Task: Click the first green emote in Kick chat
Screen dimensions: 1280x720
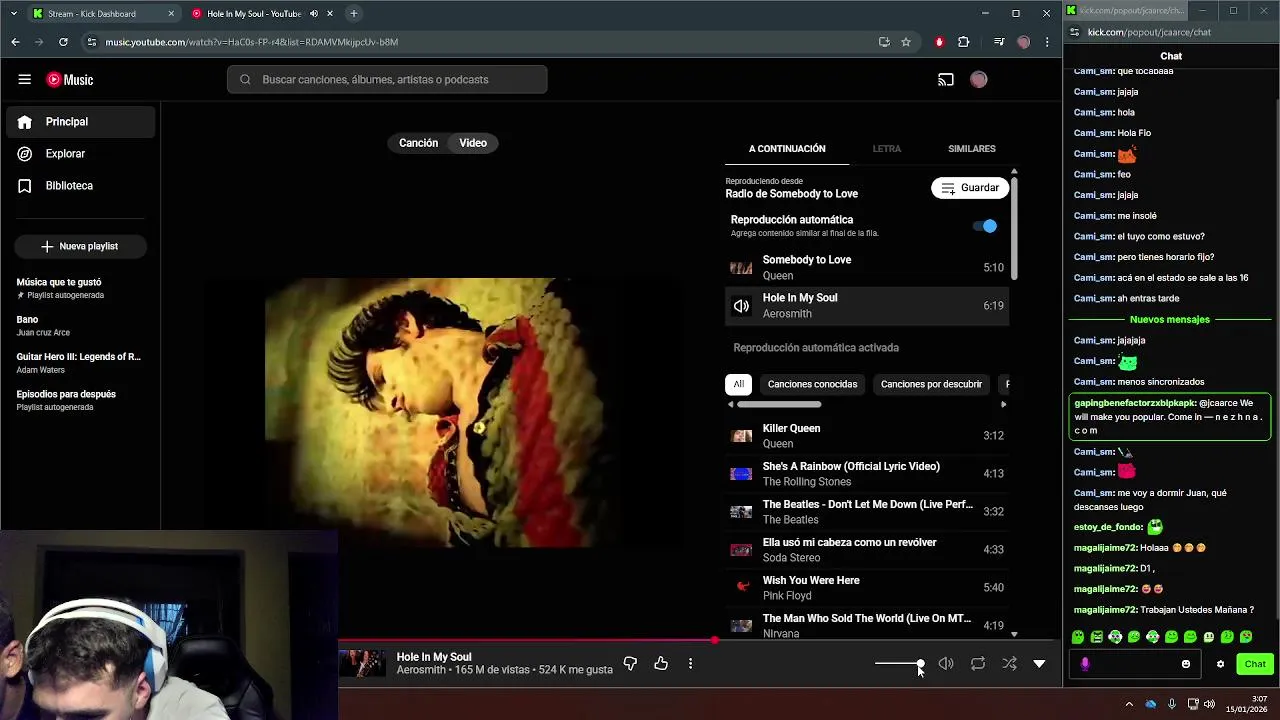Action: pos(1078,637)
